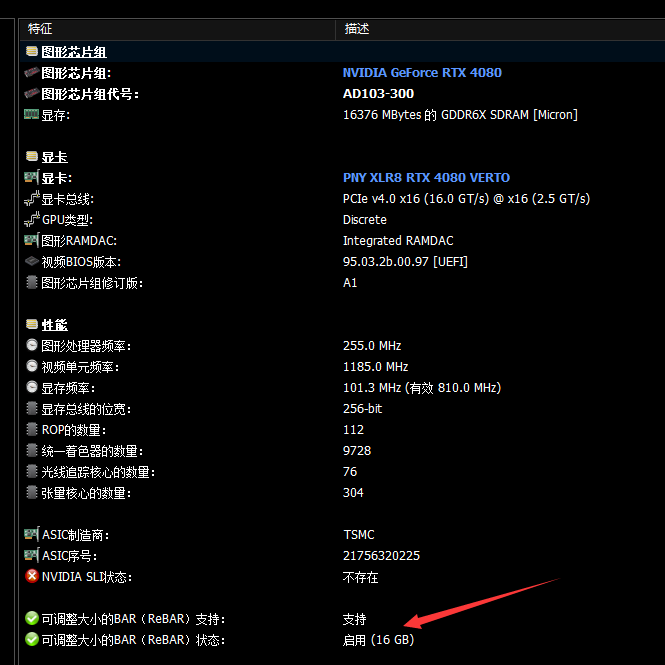This screenshot has height=665, width=665.
Task: Select the 可调整大小的BAR（ReBAR）状态: label
Action: coord(133,640)
